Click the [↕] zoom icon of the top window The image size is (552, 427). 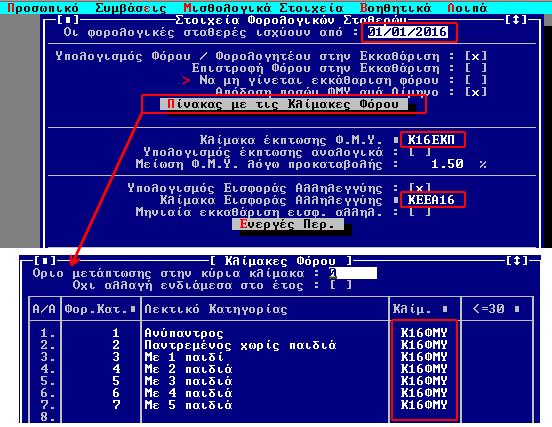tap(516, 20)
